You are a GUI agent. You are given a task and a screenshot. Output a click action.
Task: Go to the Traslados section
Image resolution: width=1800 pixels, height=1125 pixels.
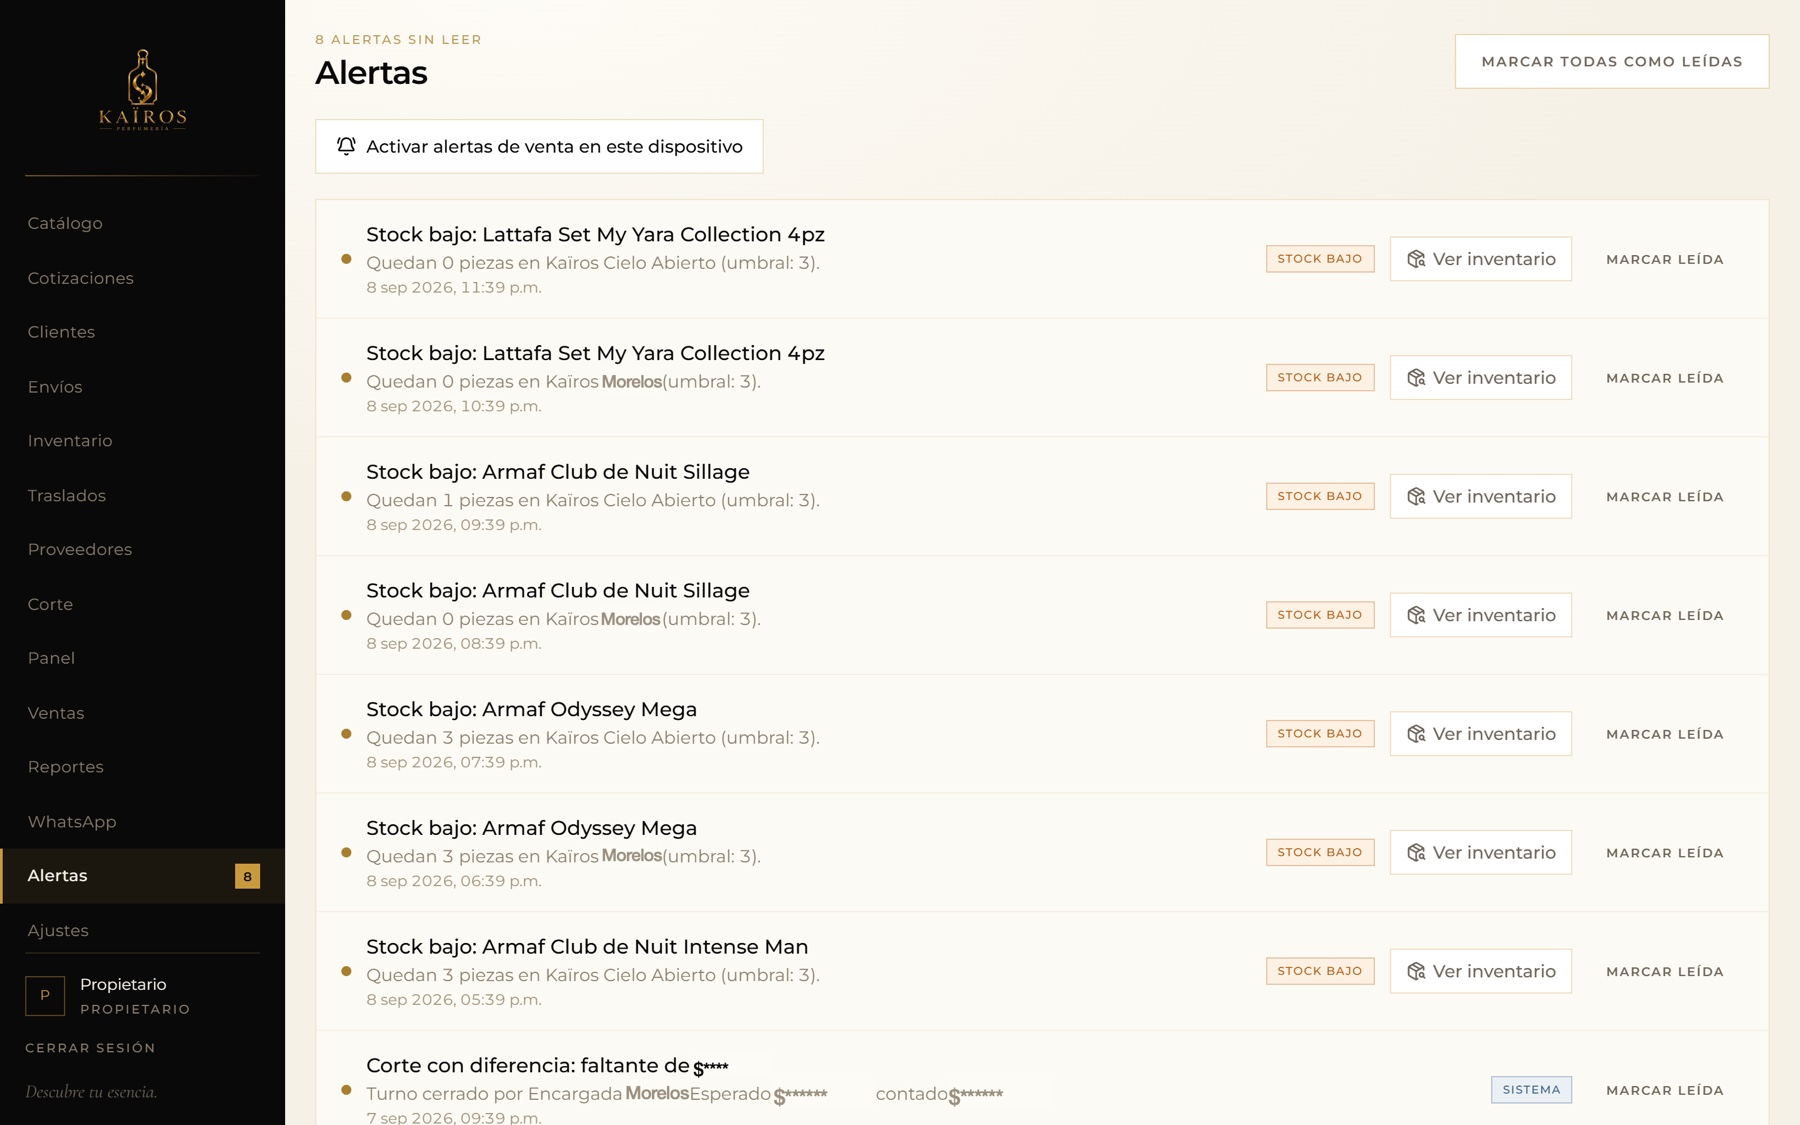coord(67,496)
